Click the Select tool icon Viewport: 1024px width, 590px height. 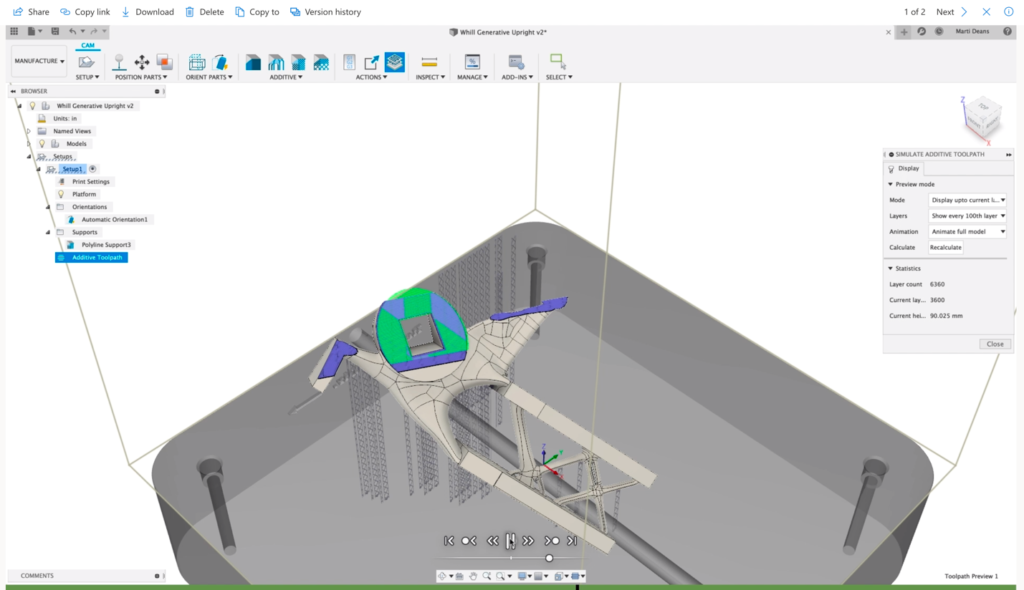(x=558, y=62)
